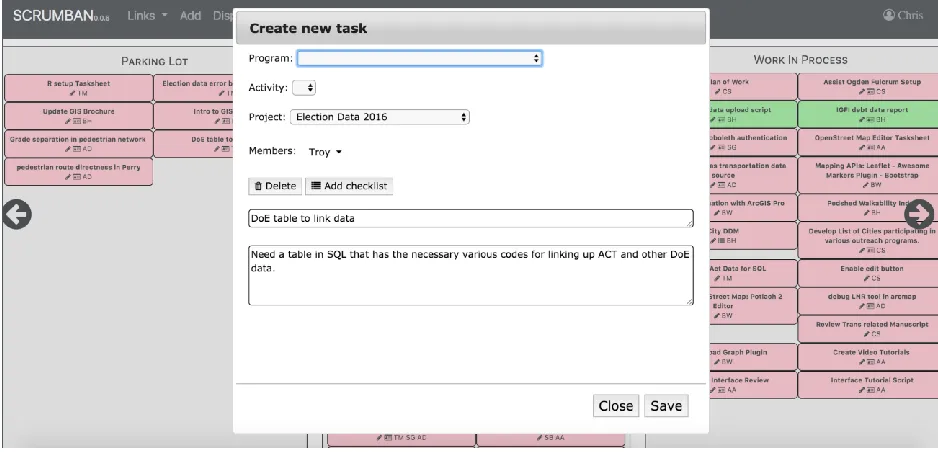Edit pencil on 'Grade separation in pedestrian network' card
The width and height of the screenshot is (938, 452).
(x=68, y=149)
